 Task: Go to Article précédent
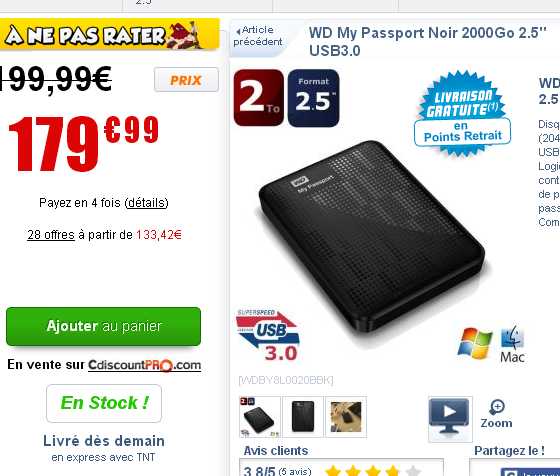point(258,36)
